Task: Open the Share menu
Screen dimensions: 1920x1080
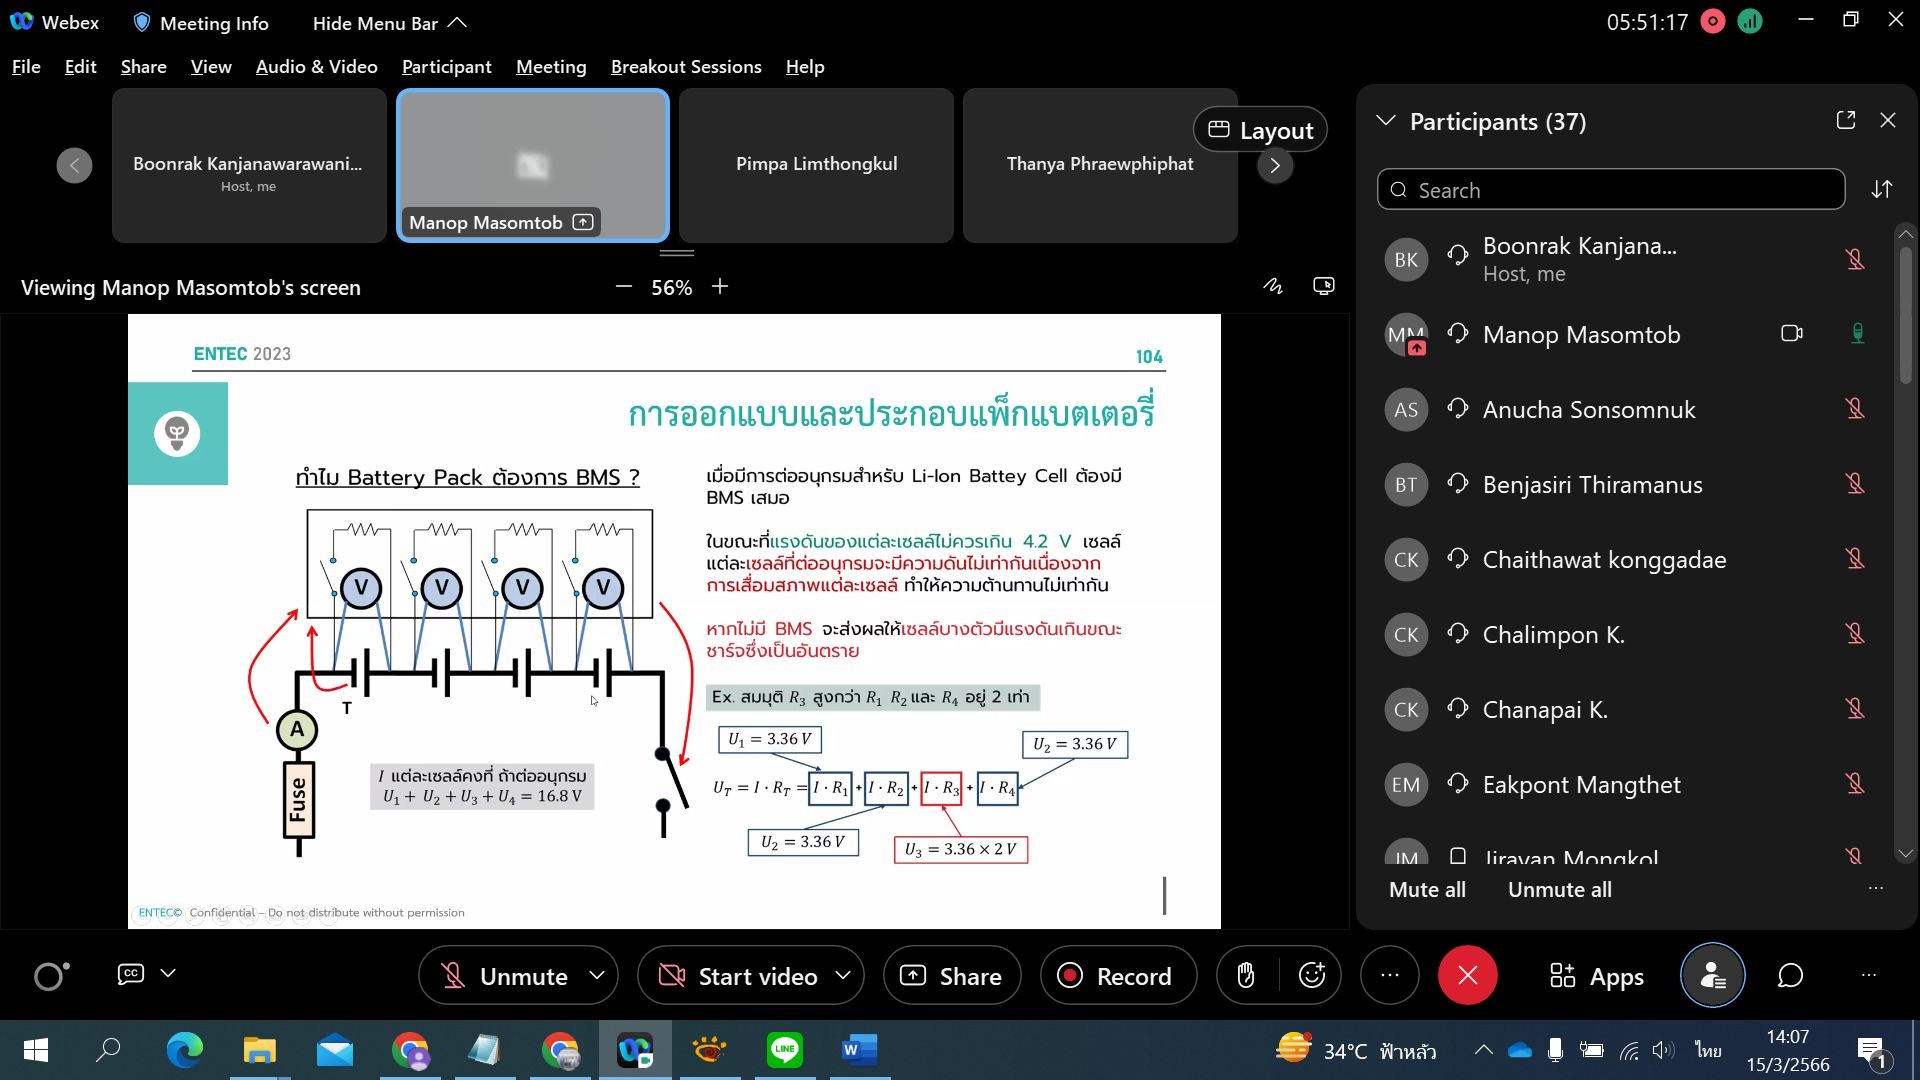Action: click(x=143, y=67)
